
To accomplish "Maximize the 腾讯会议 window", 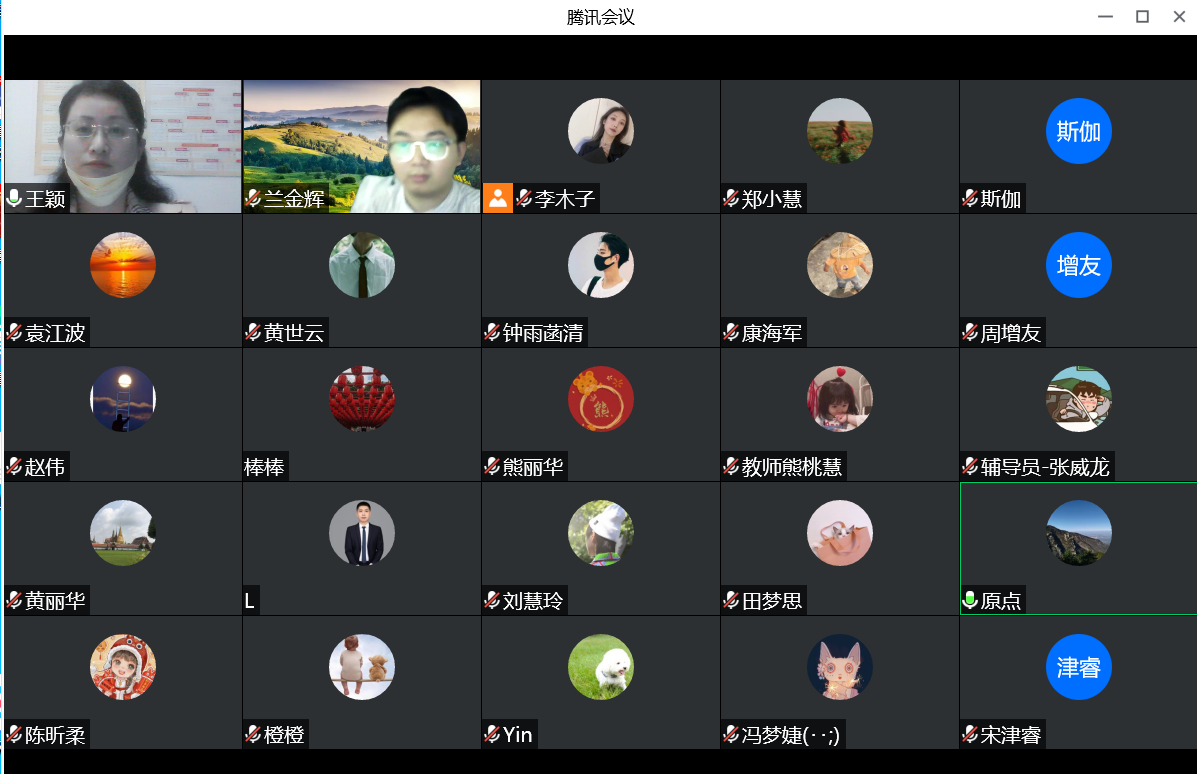I will tap(1142, 17).
